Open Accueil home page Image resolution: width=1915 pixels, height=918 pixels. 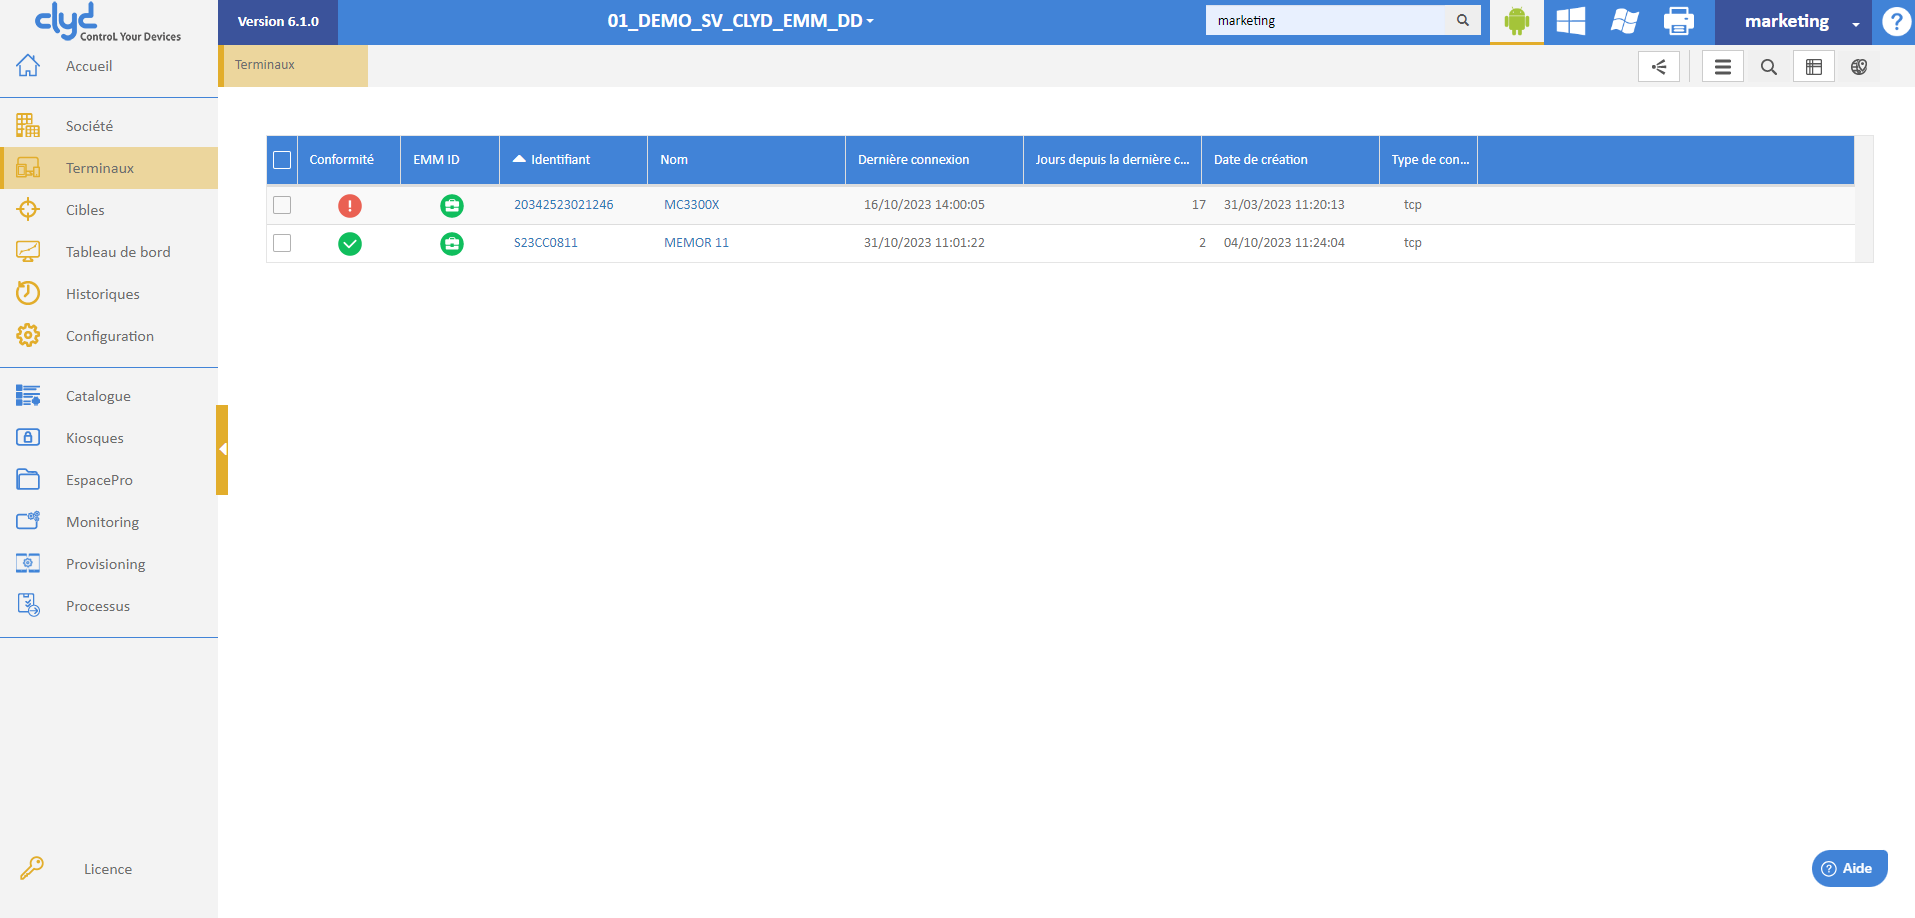(x=89, y=66)
